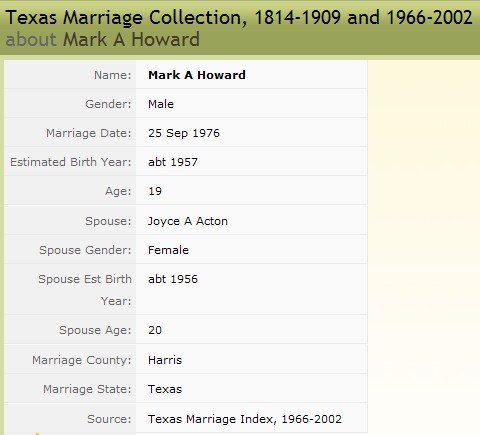Click the Gender value Male

tap(161, 104)
